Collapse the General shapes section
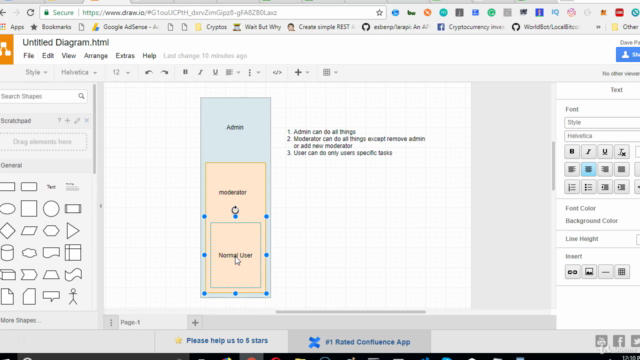Screen dimensions: 640x360 tap(46, 165)
